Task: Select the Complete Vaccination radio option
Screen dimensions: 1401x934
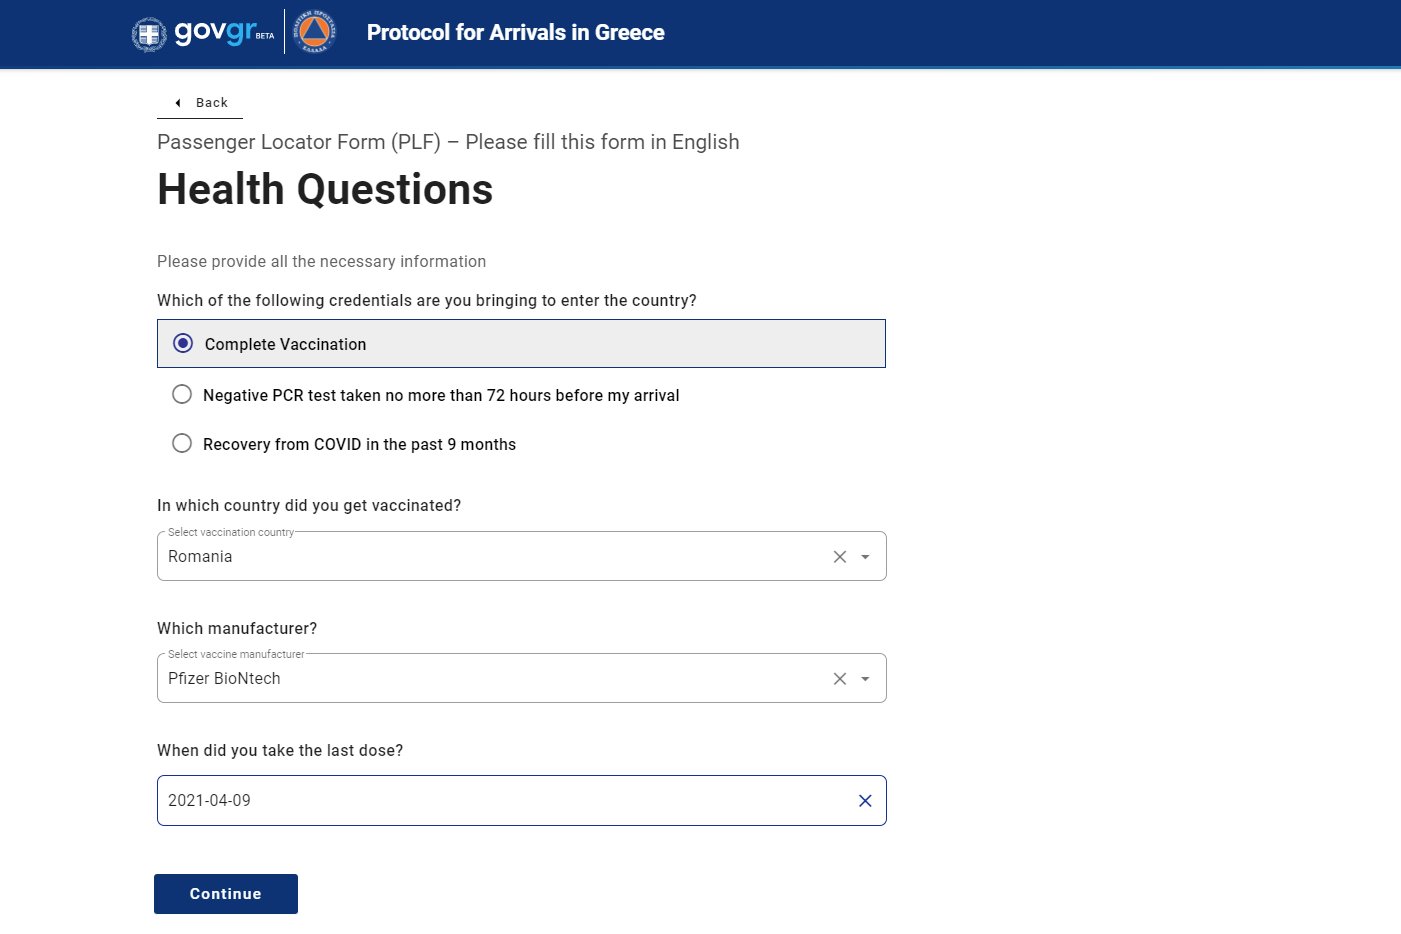Action: [183, 344]
